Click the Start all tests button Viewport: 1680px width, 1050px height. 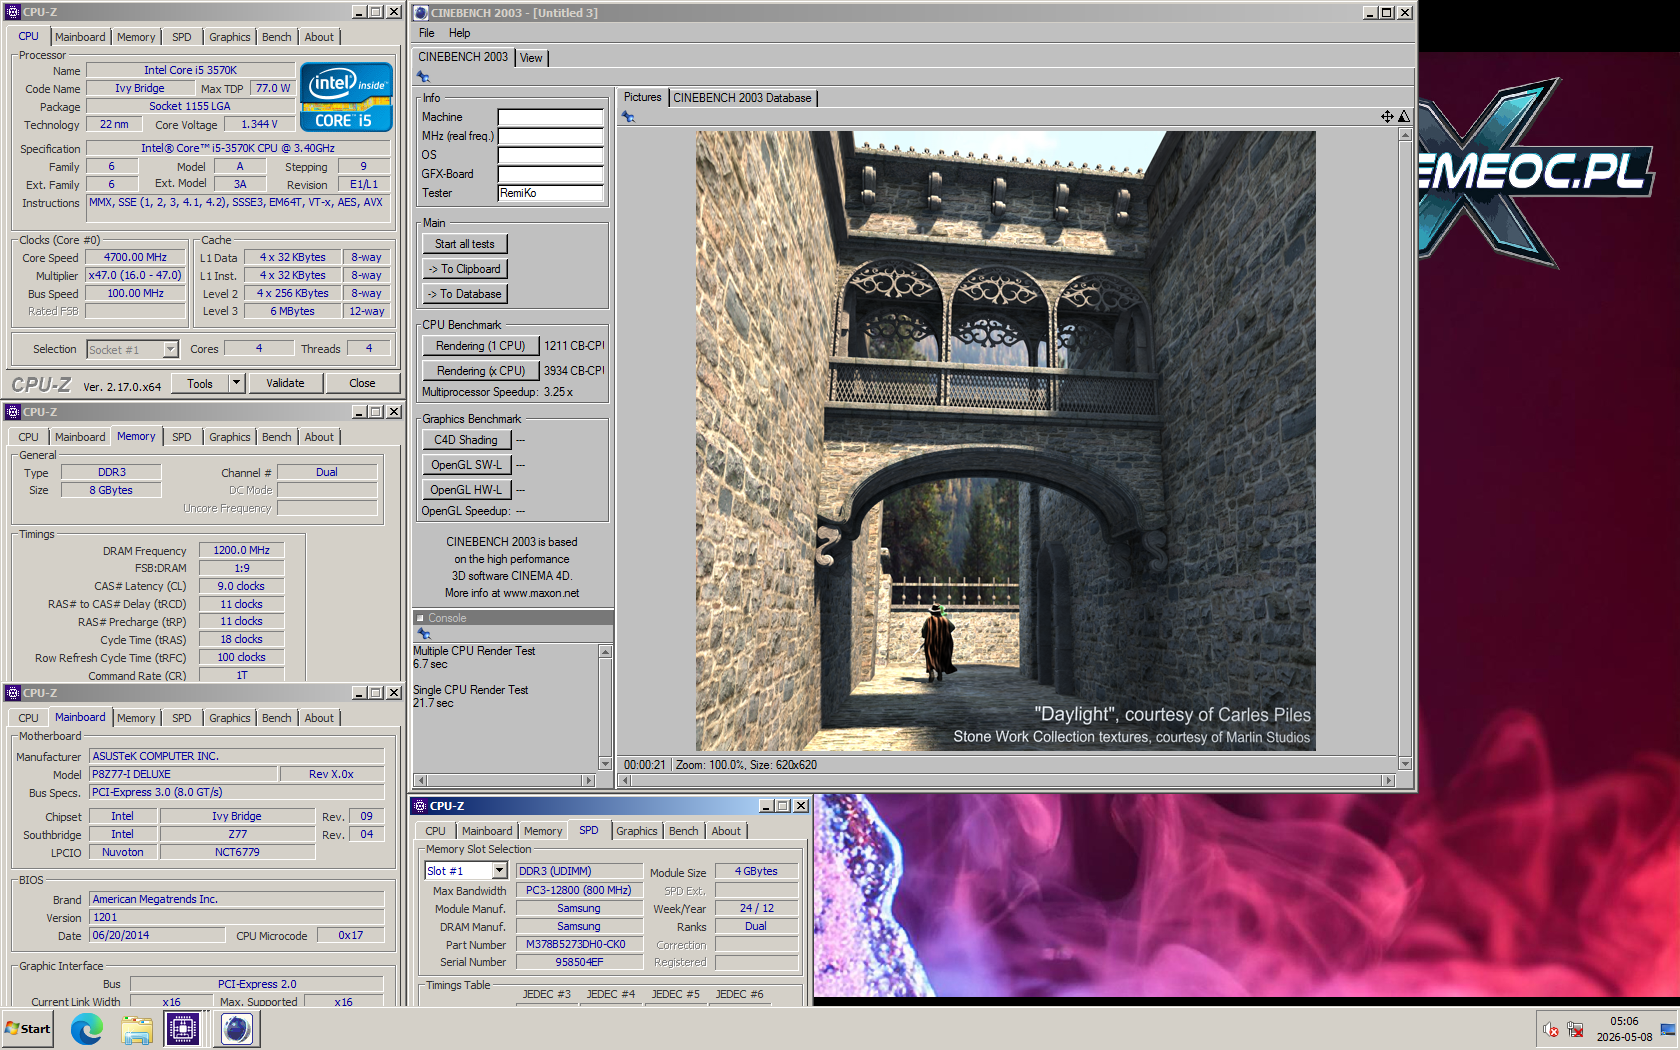click(464, 244)
